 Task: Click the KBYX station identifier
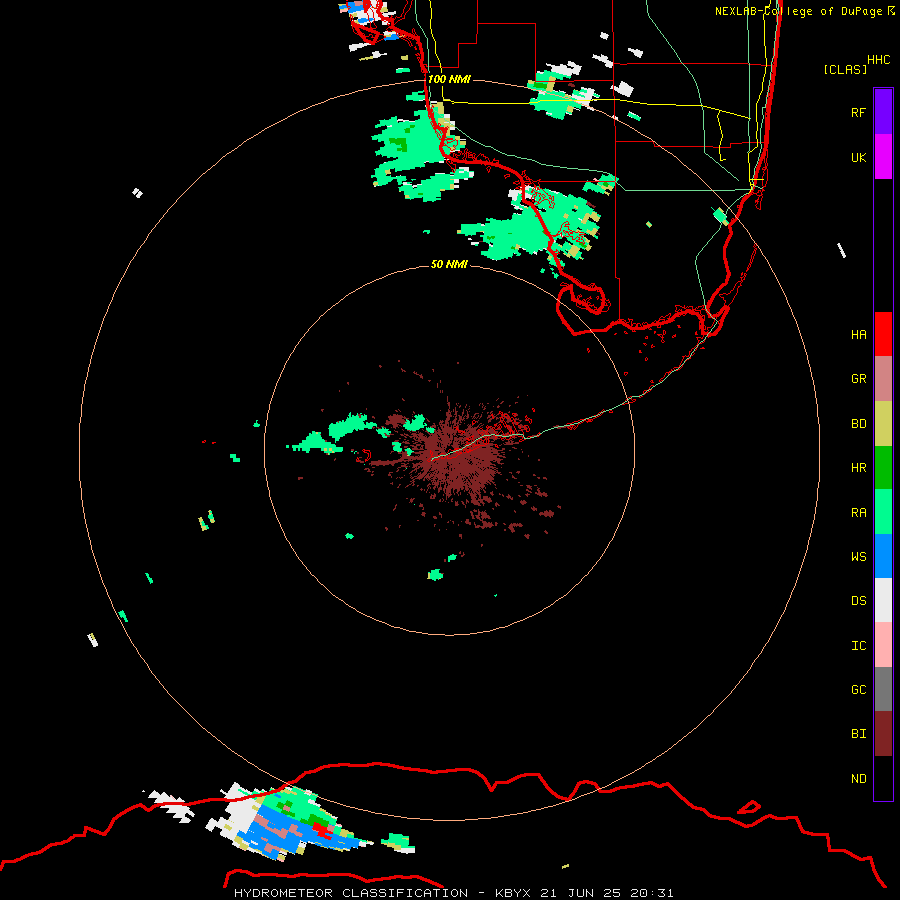coord(515,893)
